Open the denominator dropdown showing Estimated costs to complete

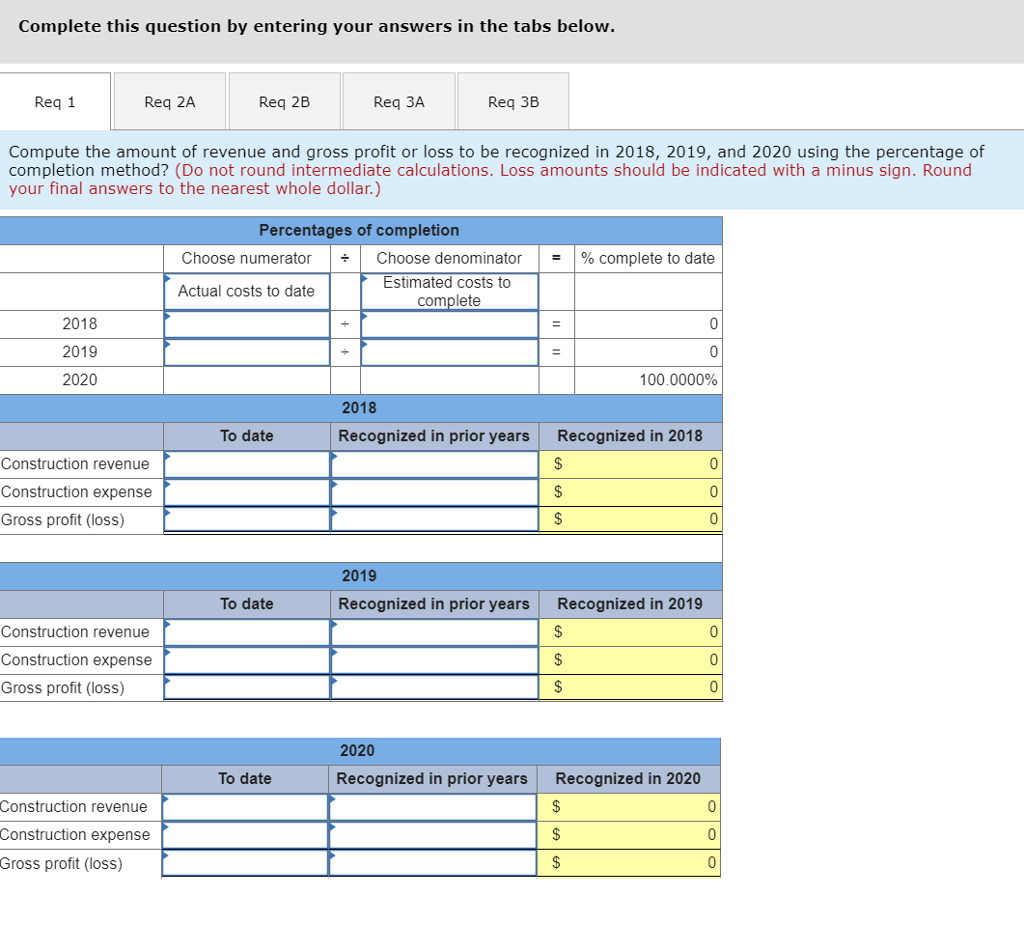(449, 291)
